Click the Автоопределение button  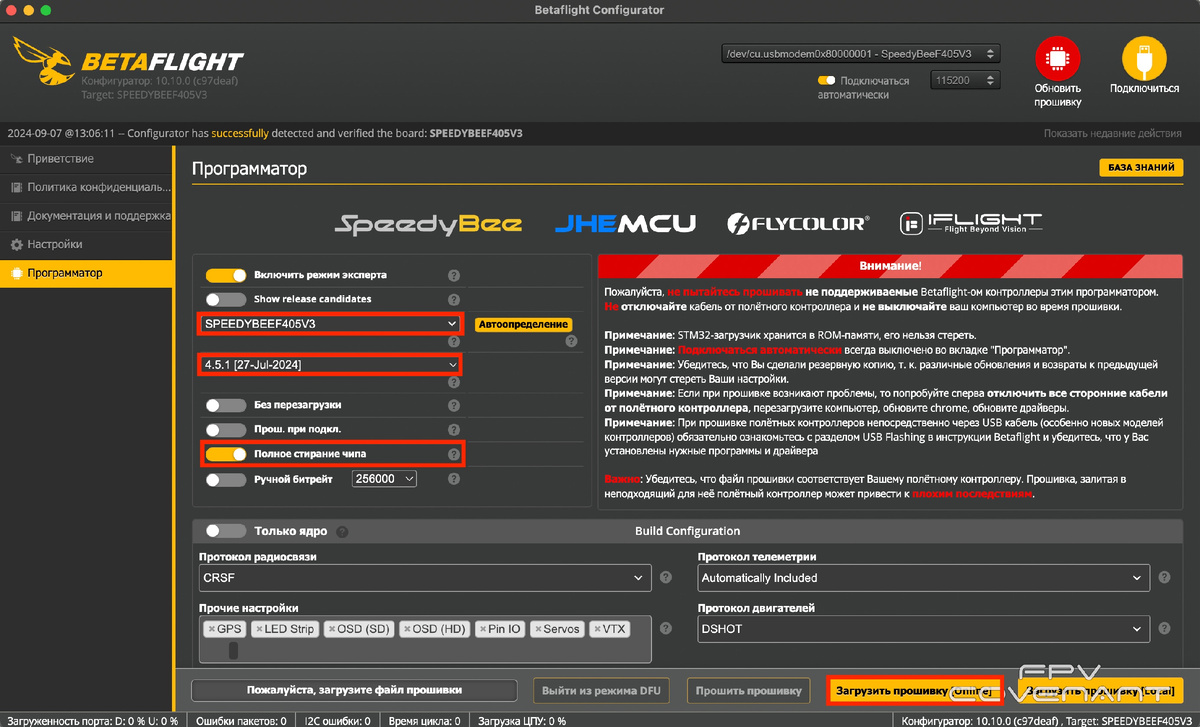click(x=523, y=324)
